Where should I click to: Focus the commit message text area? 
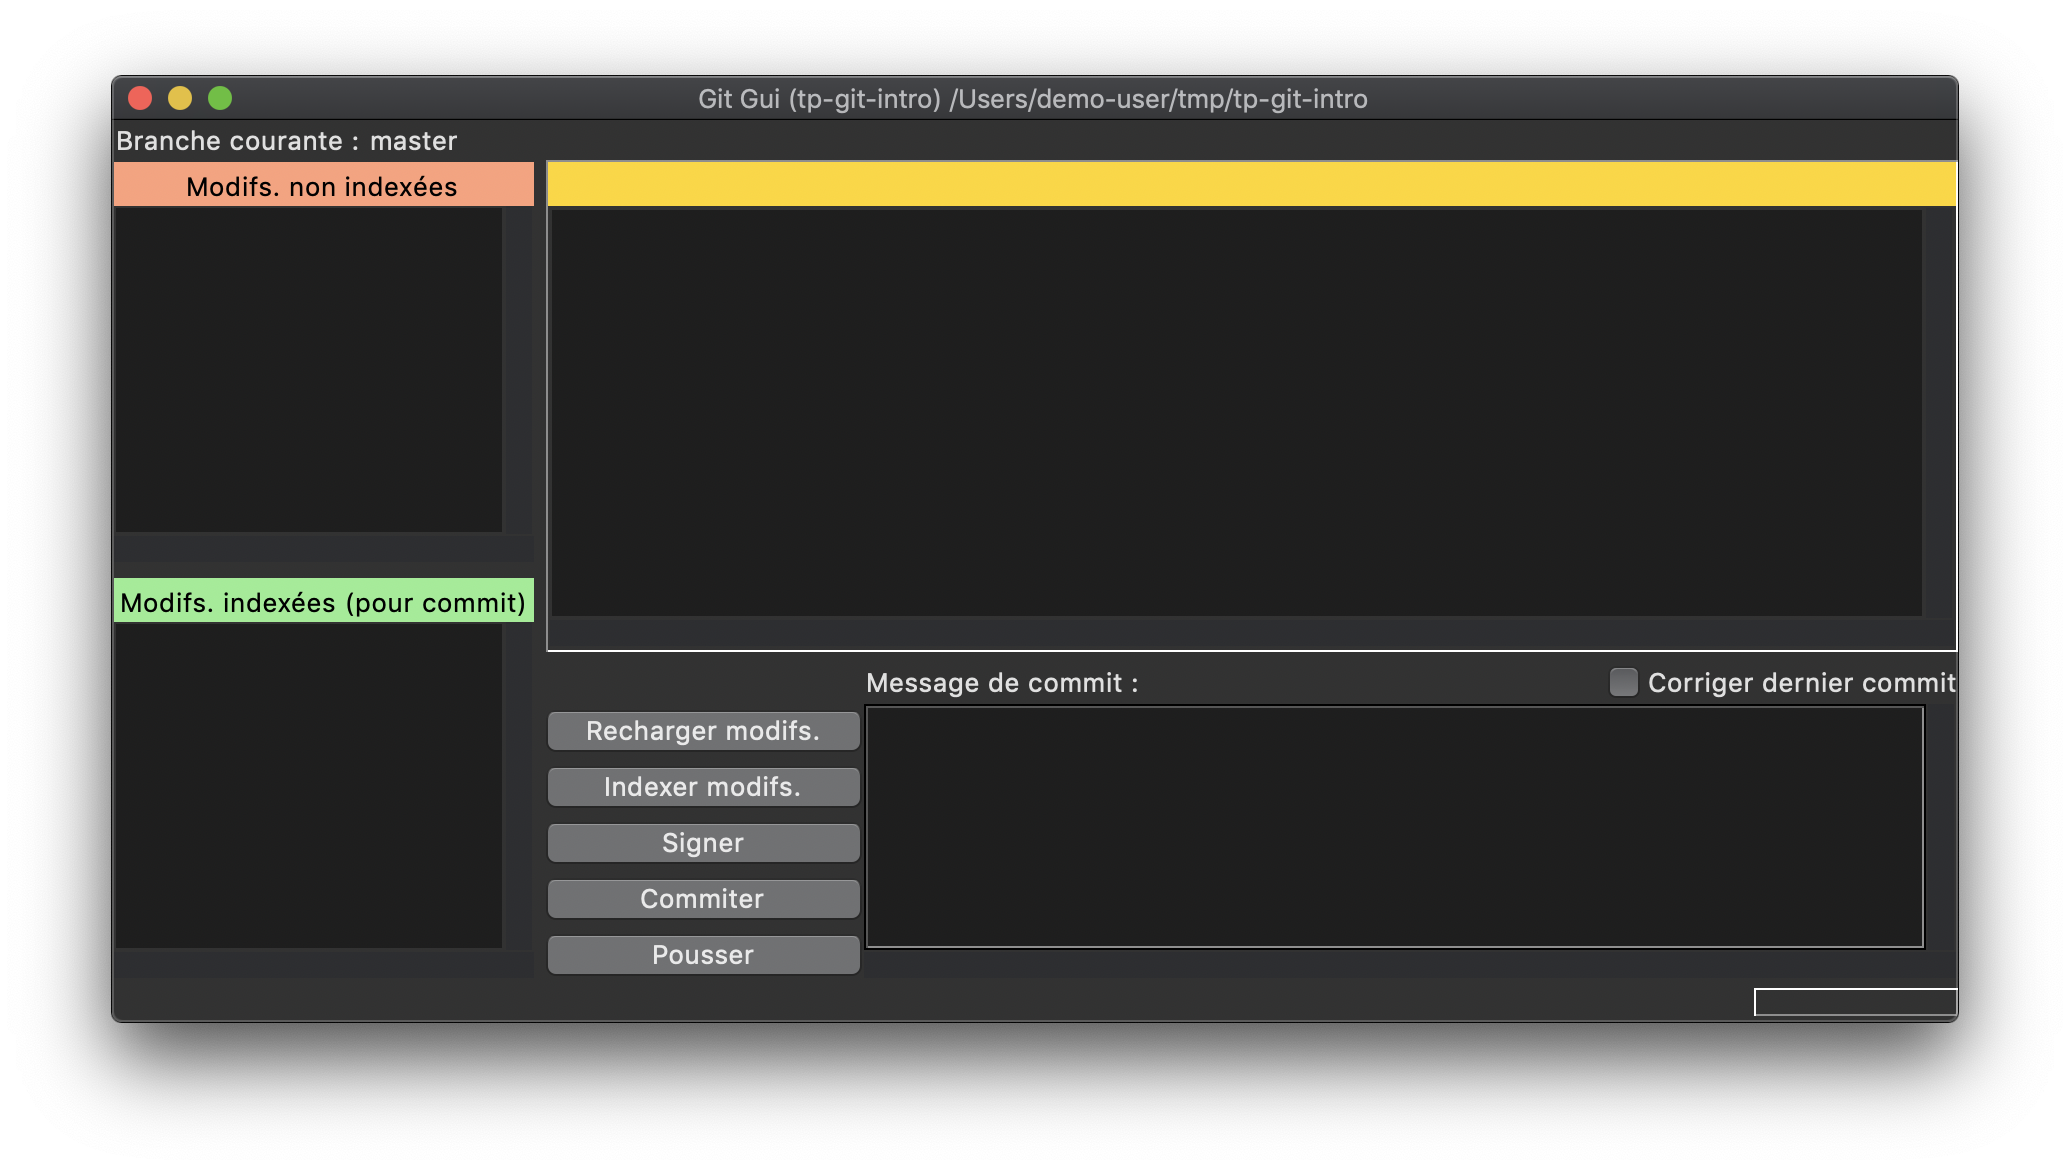point(1394,827)
